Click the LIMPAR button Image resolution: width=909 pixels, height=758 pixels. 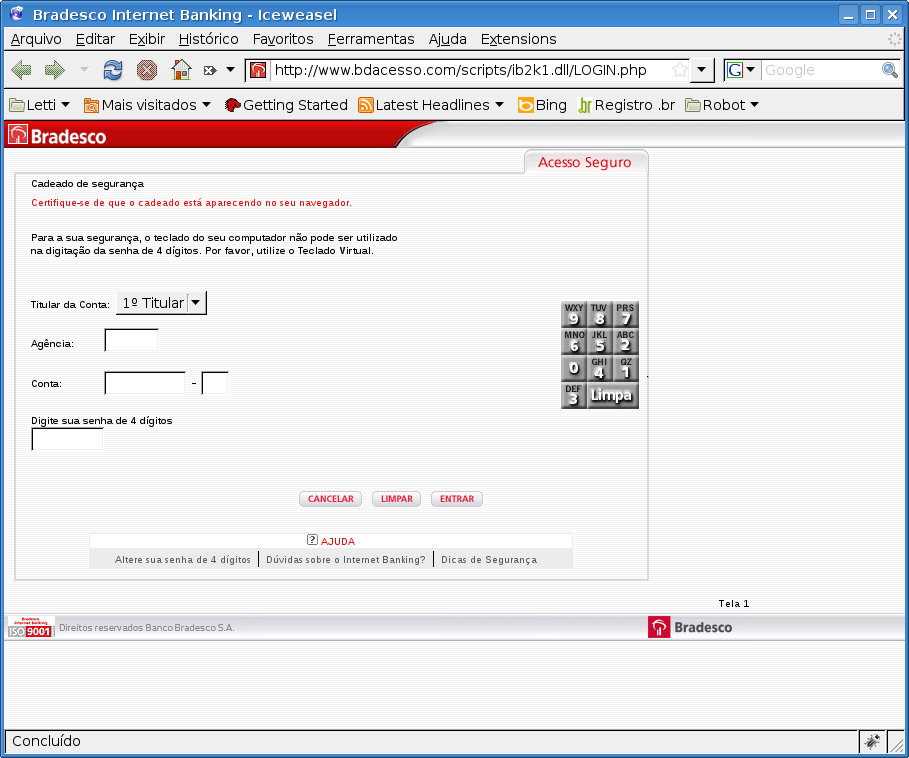(397, 499)
